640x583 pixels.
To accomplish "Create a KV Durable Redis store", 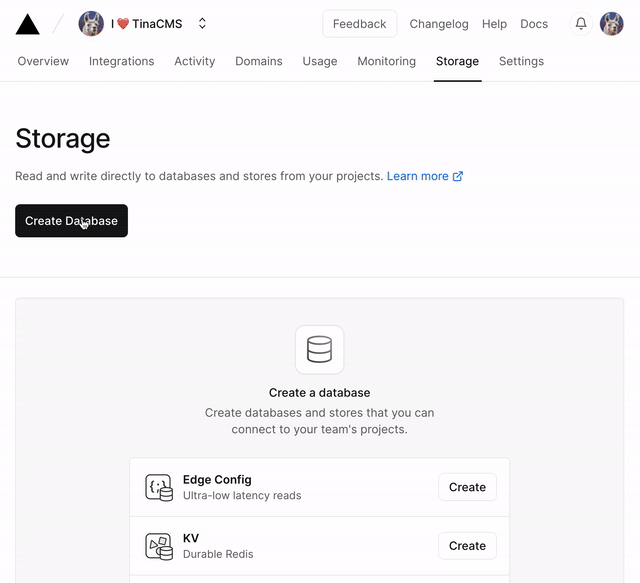I will click(x=467, y=546).
